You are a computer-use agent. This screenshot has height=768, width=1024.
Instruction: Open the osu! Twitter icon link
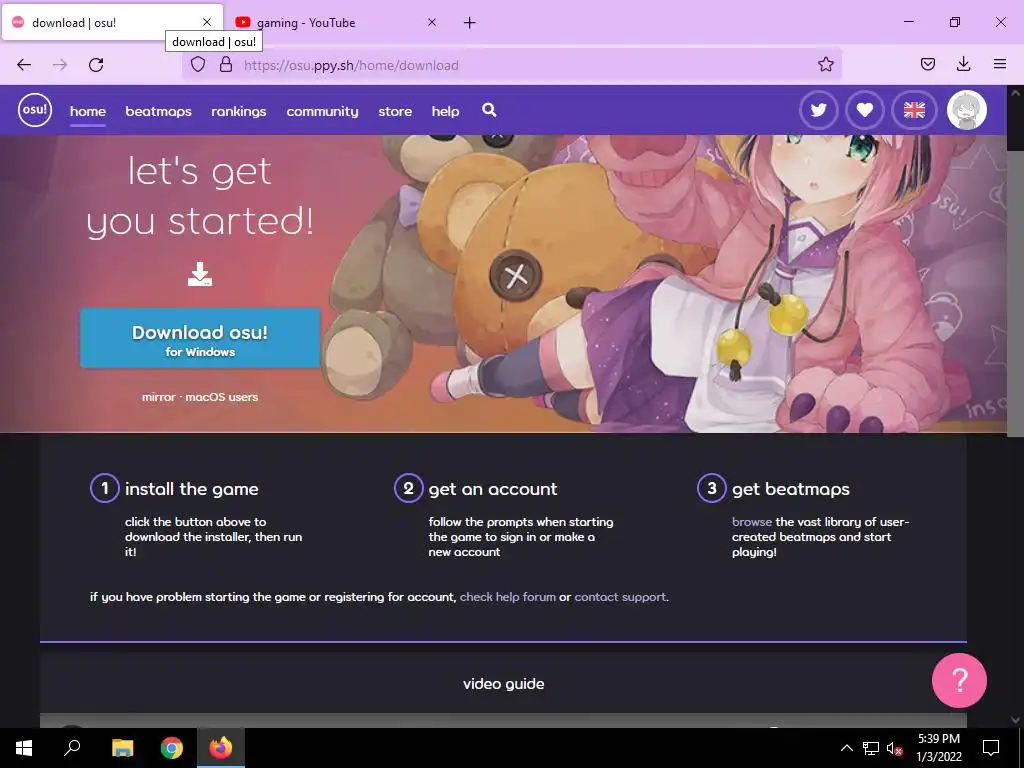[818, 110]
